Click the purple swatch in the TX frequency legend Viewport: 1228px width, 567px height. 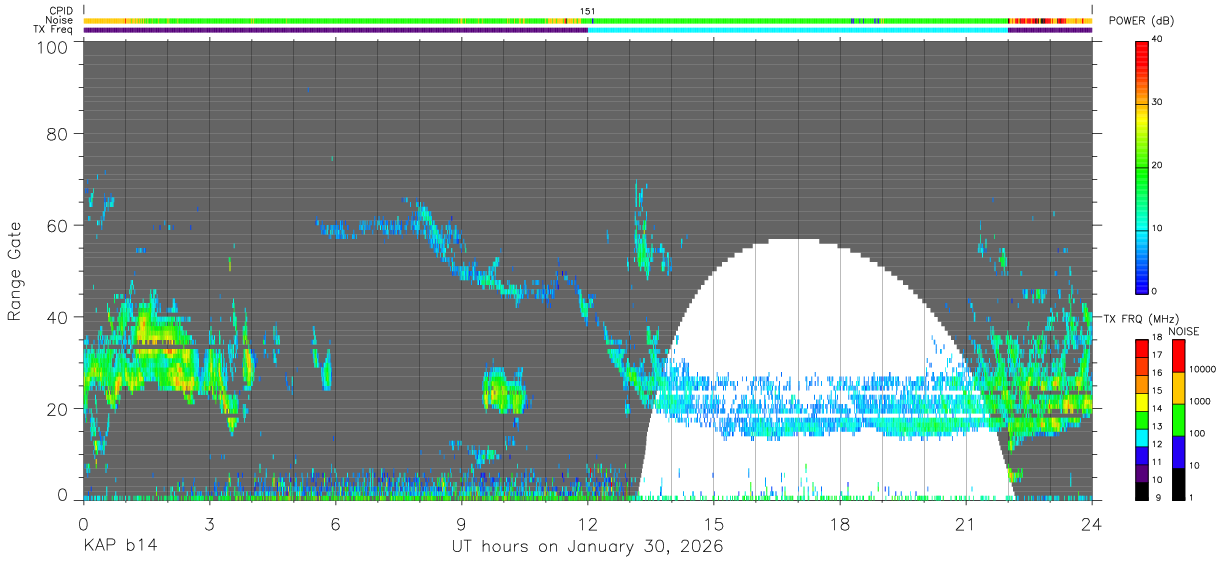coord(1142,472)
